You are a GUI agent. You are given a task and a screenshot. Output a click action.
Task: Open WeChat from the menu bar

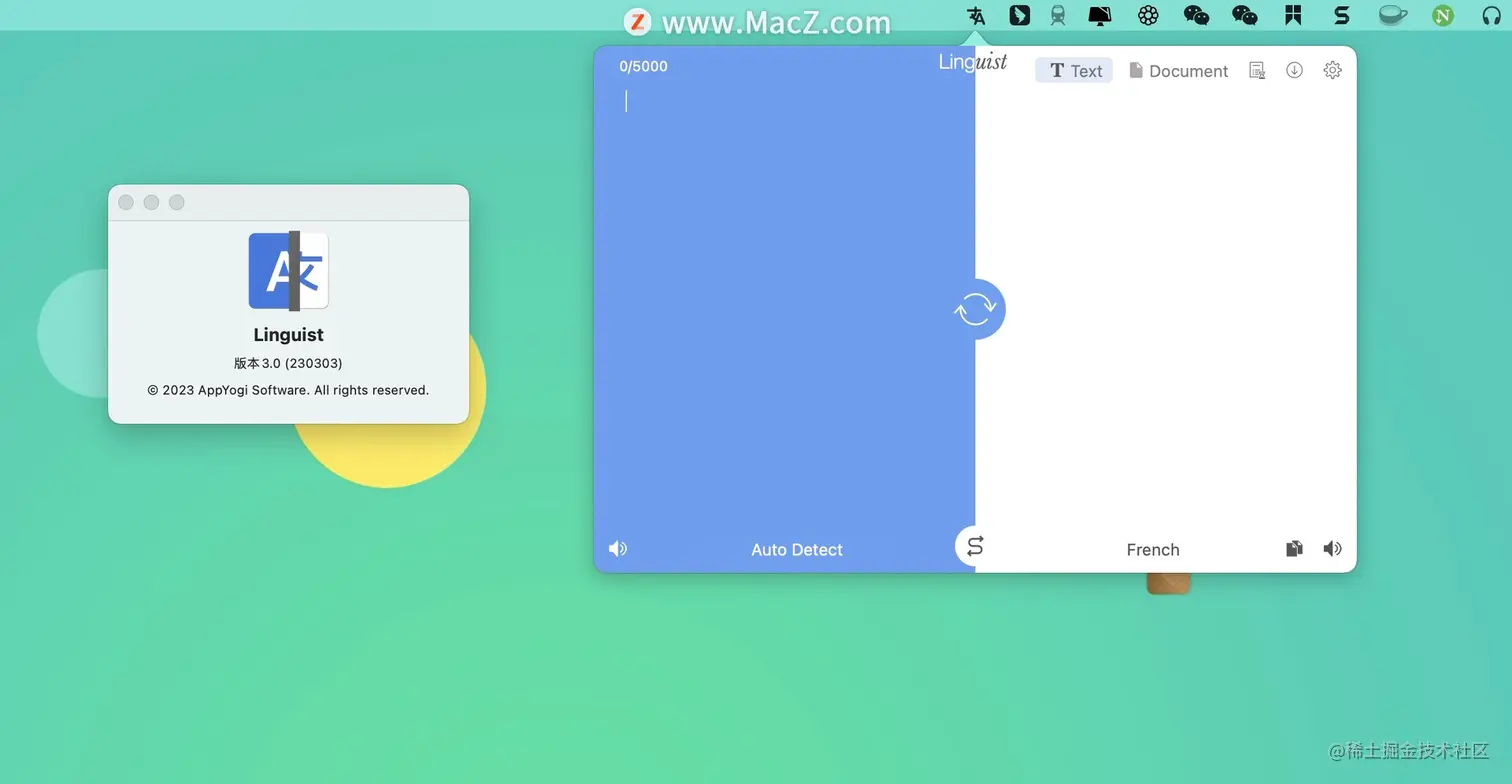[1196, 15]
